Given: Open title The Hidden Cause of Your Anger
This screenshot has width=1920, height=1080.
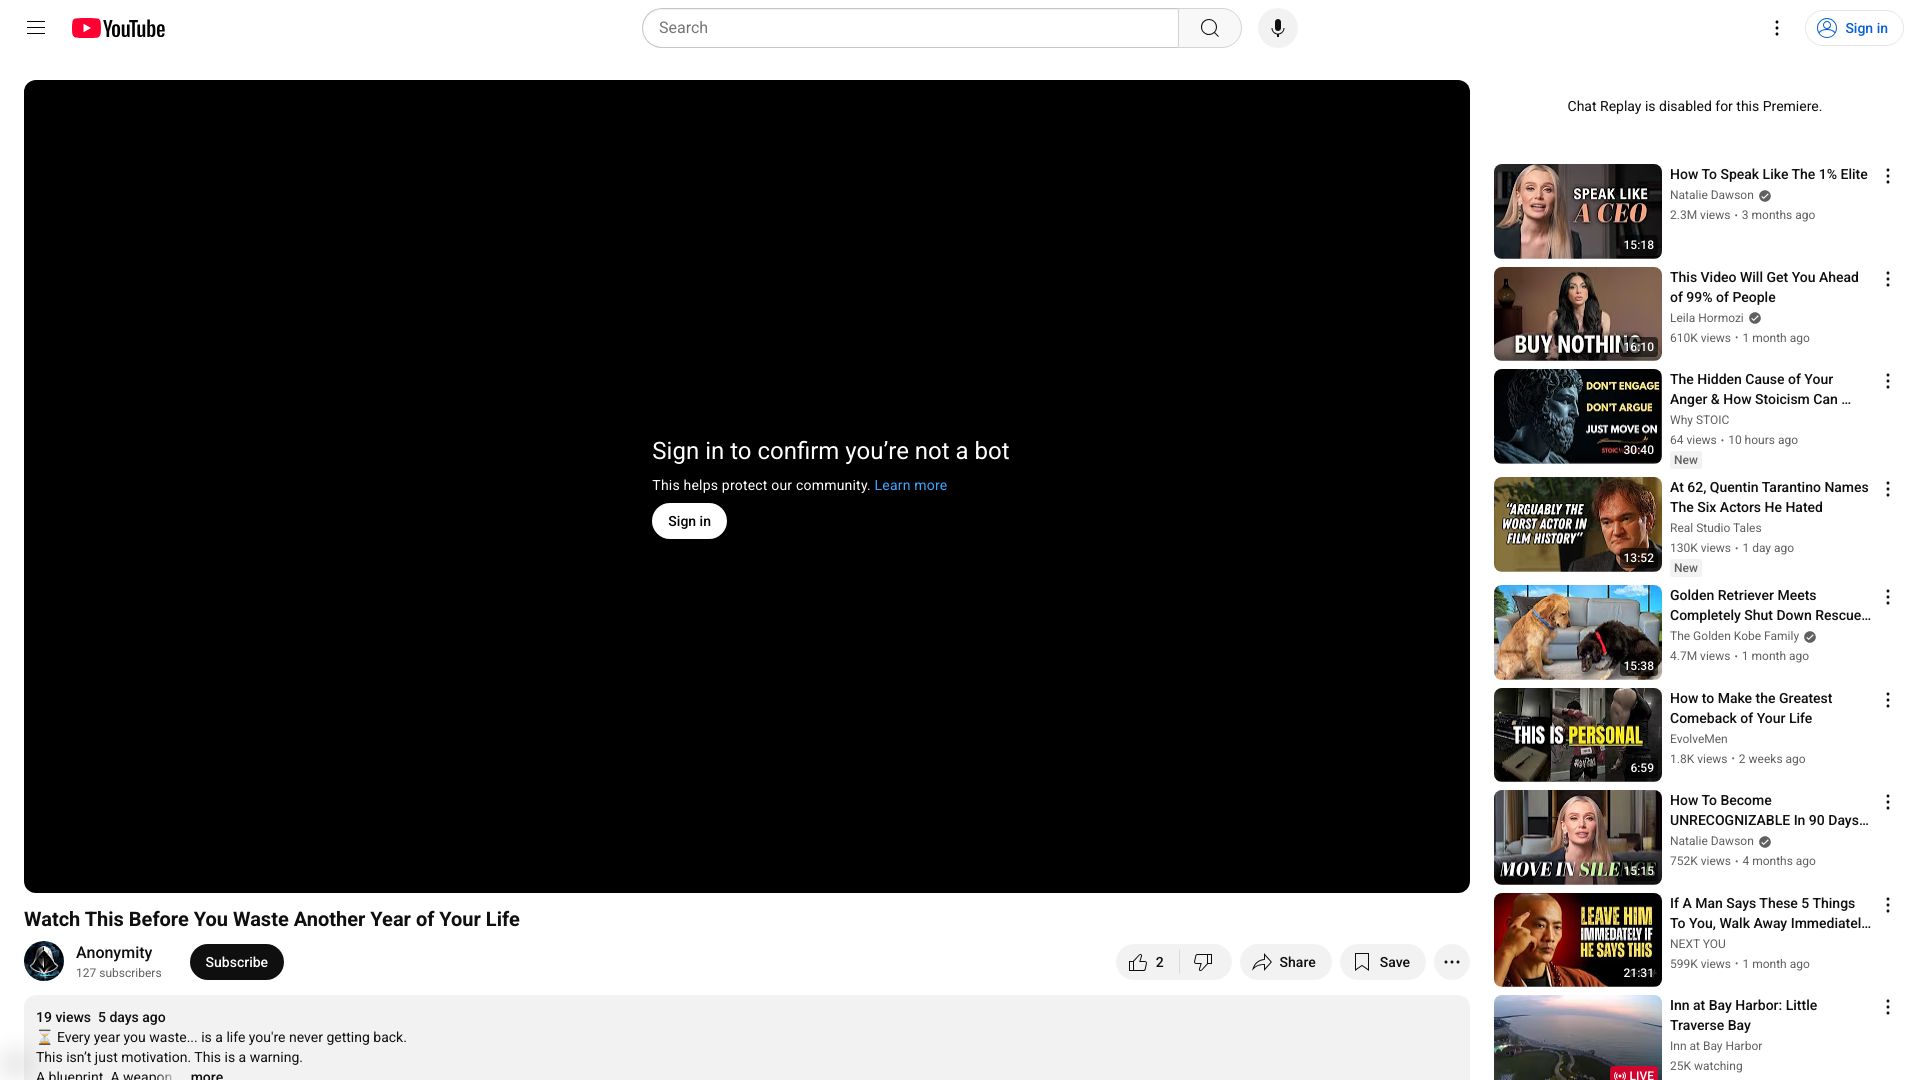Looking at the screenshot, I should 1760,389.
